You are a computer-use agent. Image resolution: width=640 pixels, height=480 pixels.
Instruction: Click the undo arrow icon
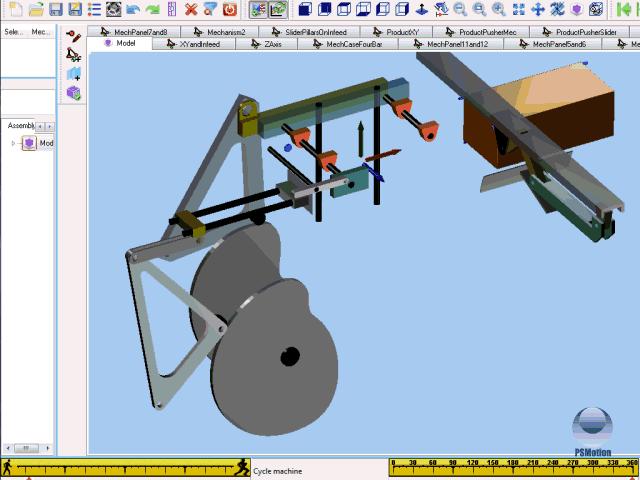[x=133, y=9]
